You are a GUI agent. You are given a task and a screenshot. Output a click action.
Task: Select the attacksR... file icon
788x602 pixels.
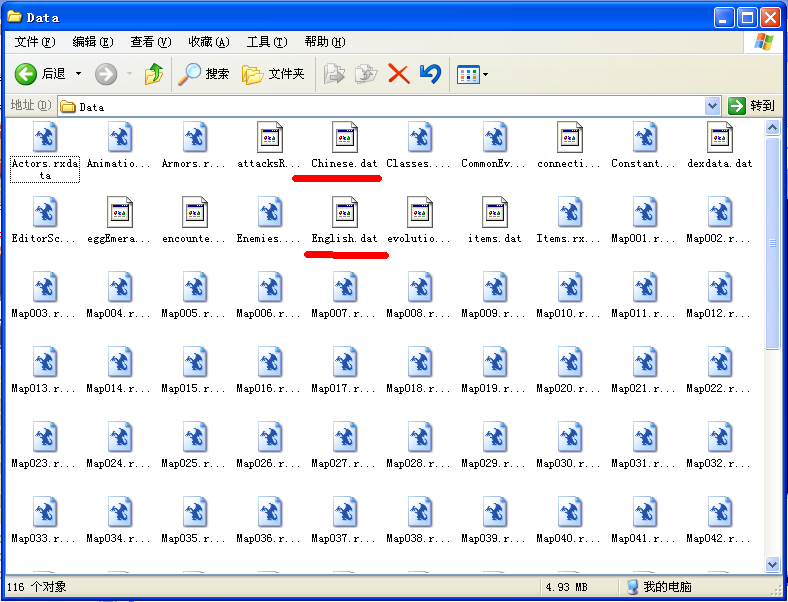click(270, 137)
